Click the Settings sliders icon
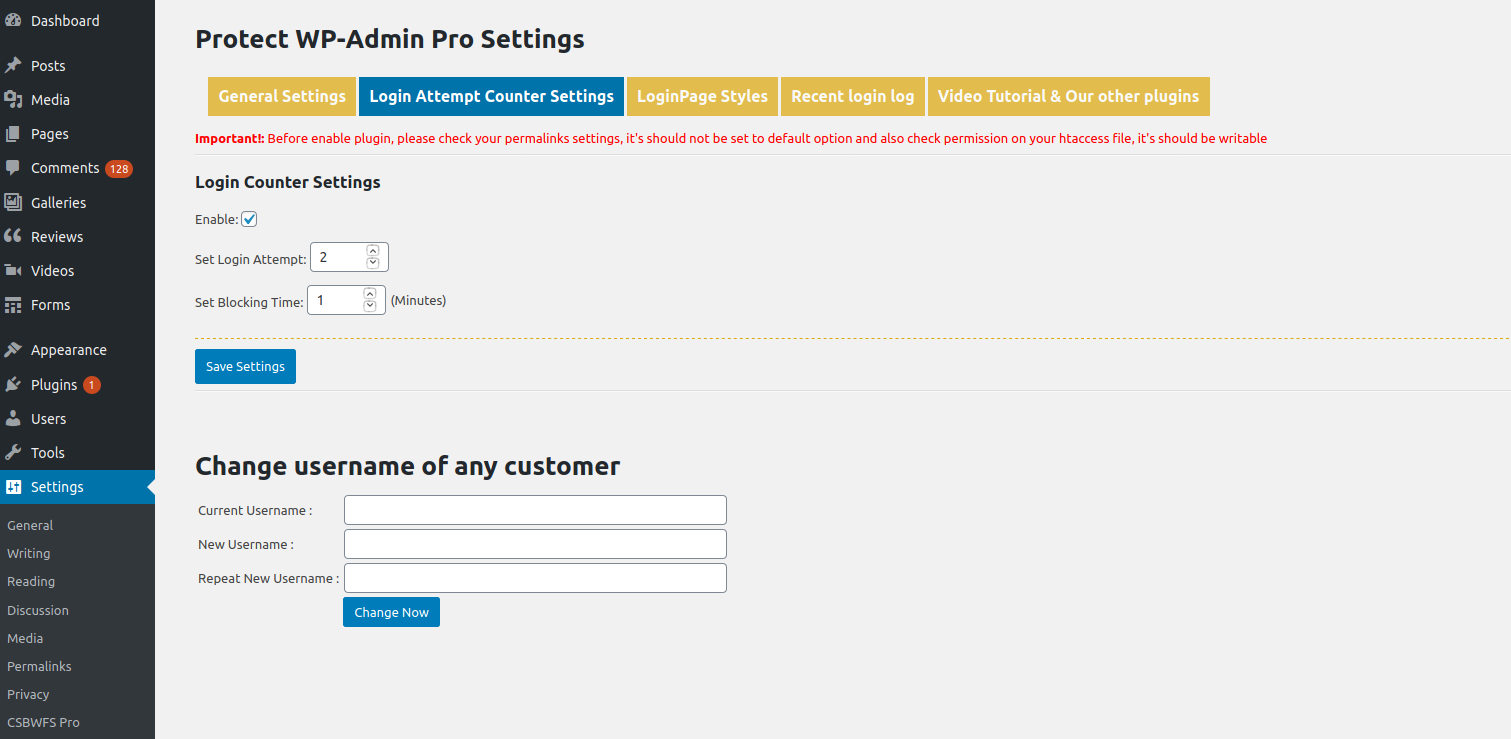Image resolution: width=1511 pixels, height=739 pixels. click(13, 487)
